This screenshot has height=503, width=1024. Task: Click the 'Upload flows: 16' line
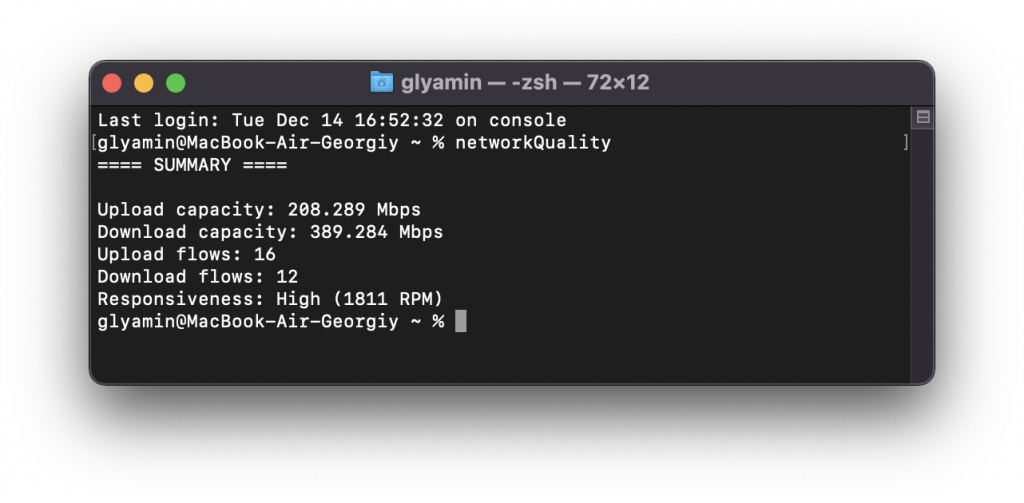186,255
